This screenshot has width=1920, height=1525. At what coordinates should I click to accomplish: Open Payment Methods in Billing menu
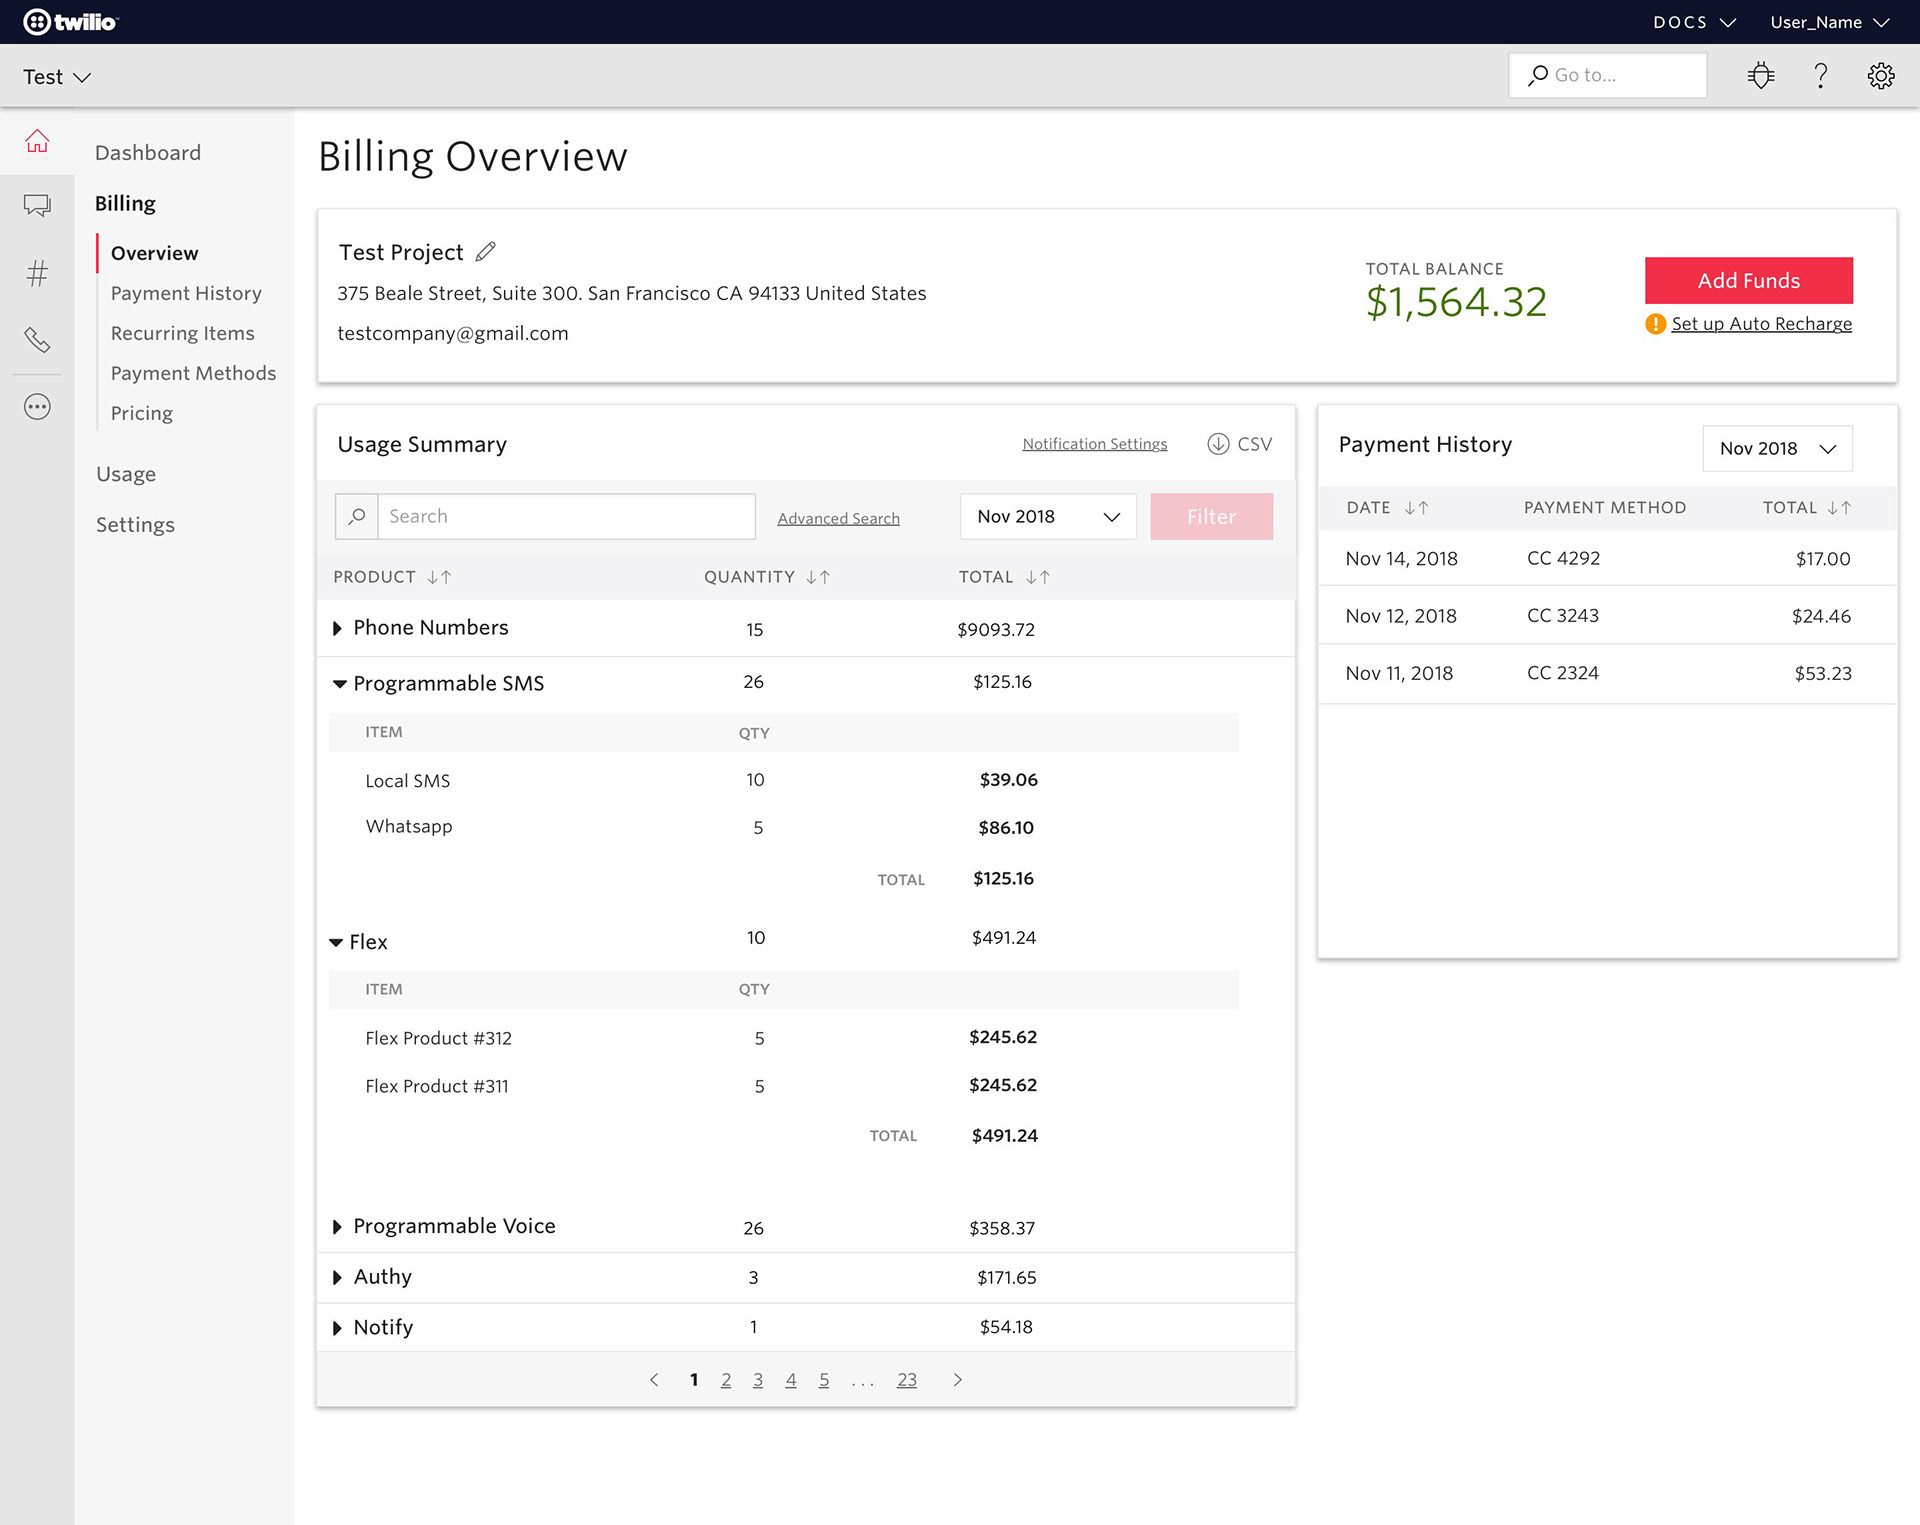click(193, 373)
